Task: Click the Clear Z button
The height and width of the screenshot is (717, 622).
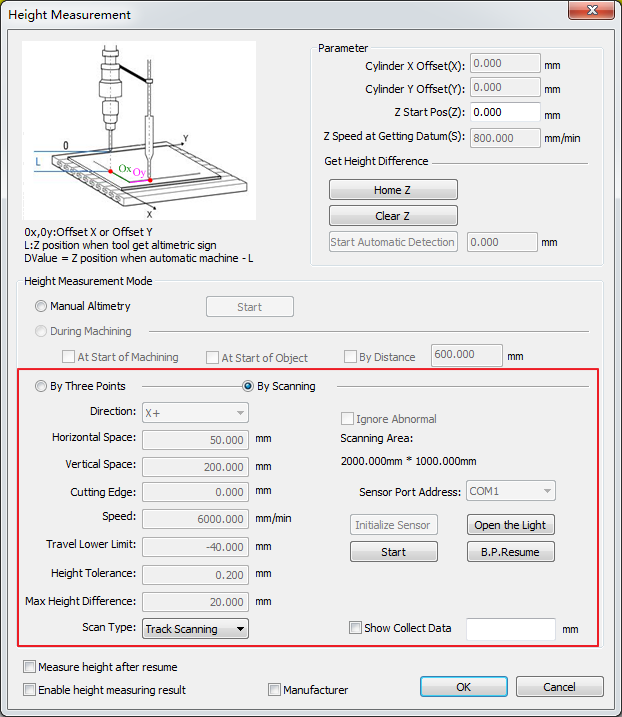Action: 393,216
